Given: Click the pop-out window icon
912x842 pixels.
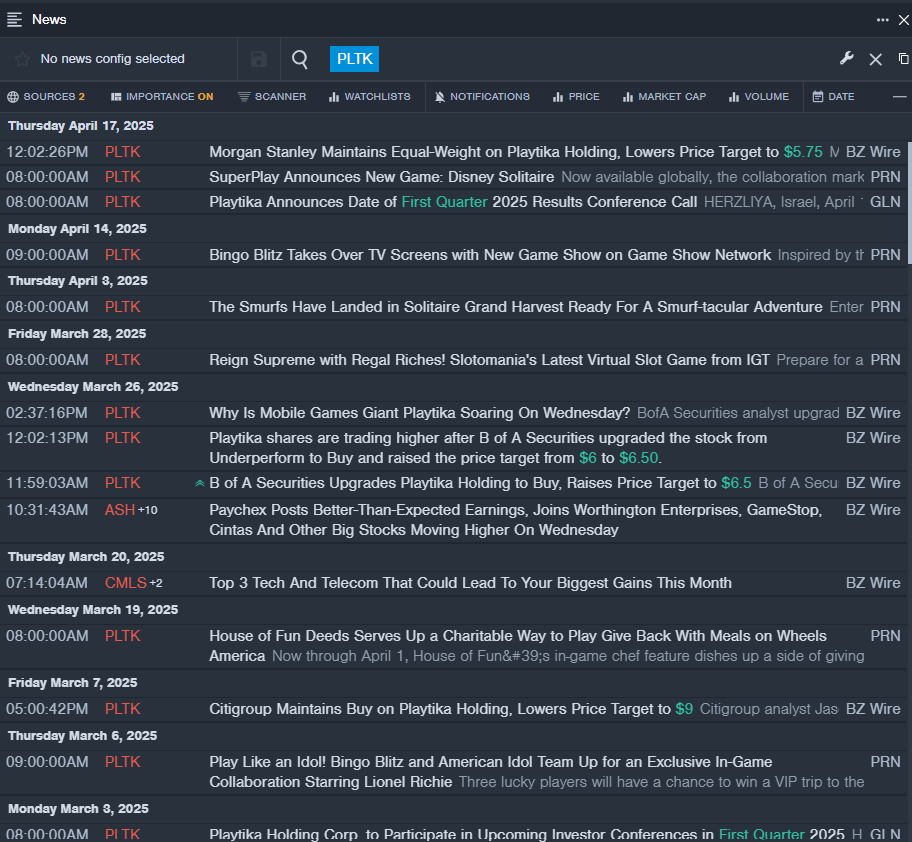Looking at the screenshot, I should [x=903, y=59].
